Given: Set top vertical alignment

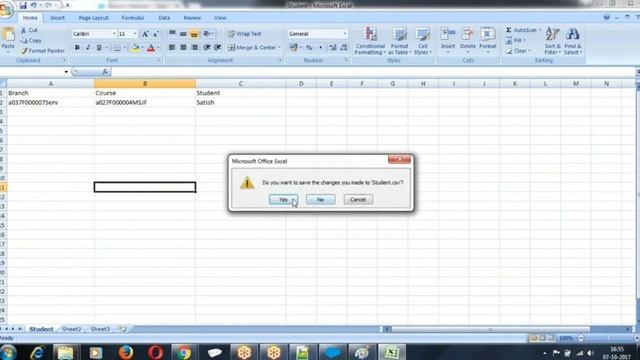Looking at the screenshot, I should [x=172, y=33].
